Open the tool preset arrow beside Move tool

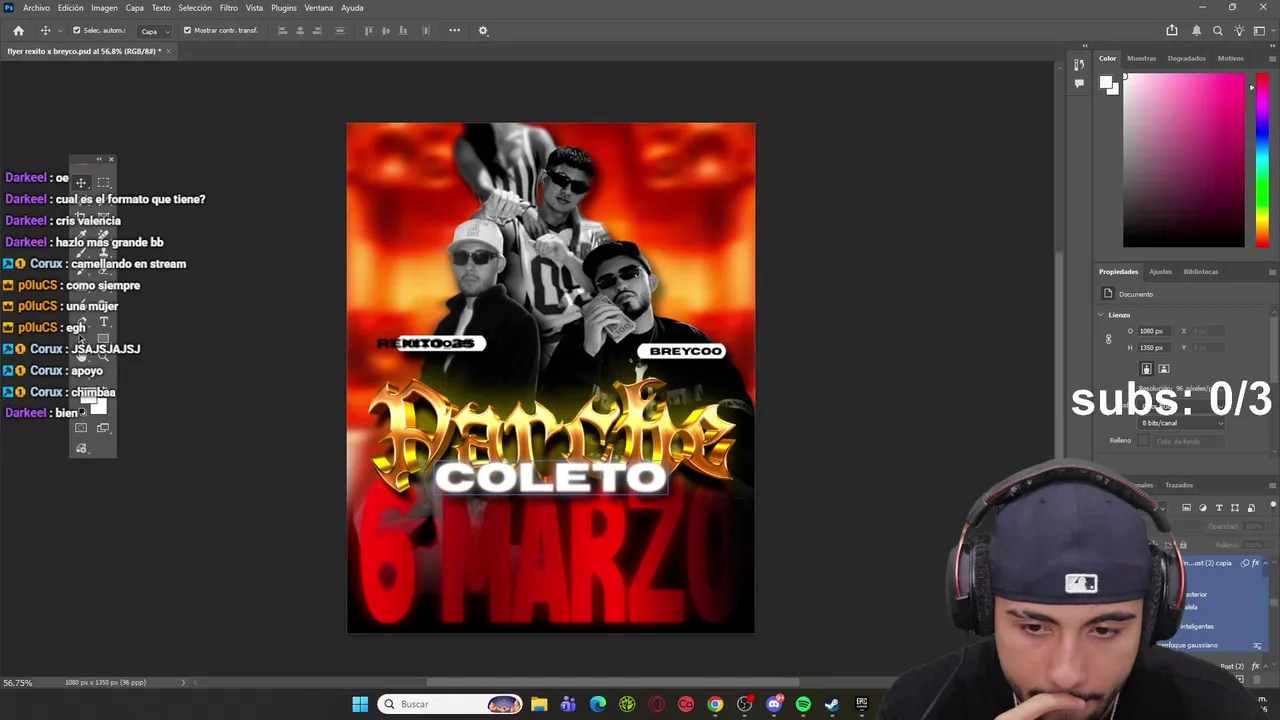tap(59, 31)
